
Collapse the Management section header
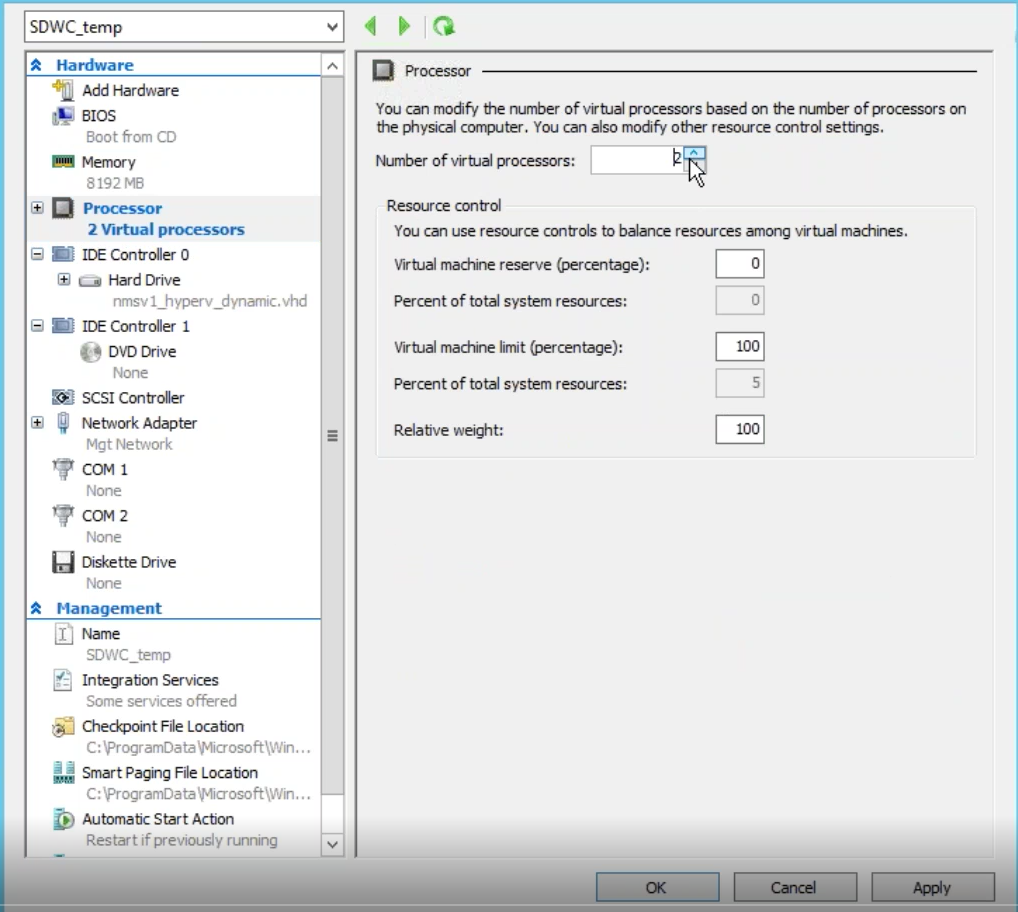coord(36,608)
